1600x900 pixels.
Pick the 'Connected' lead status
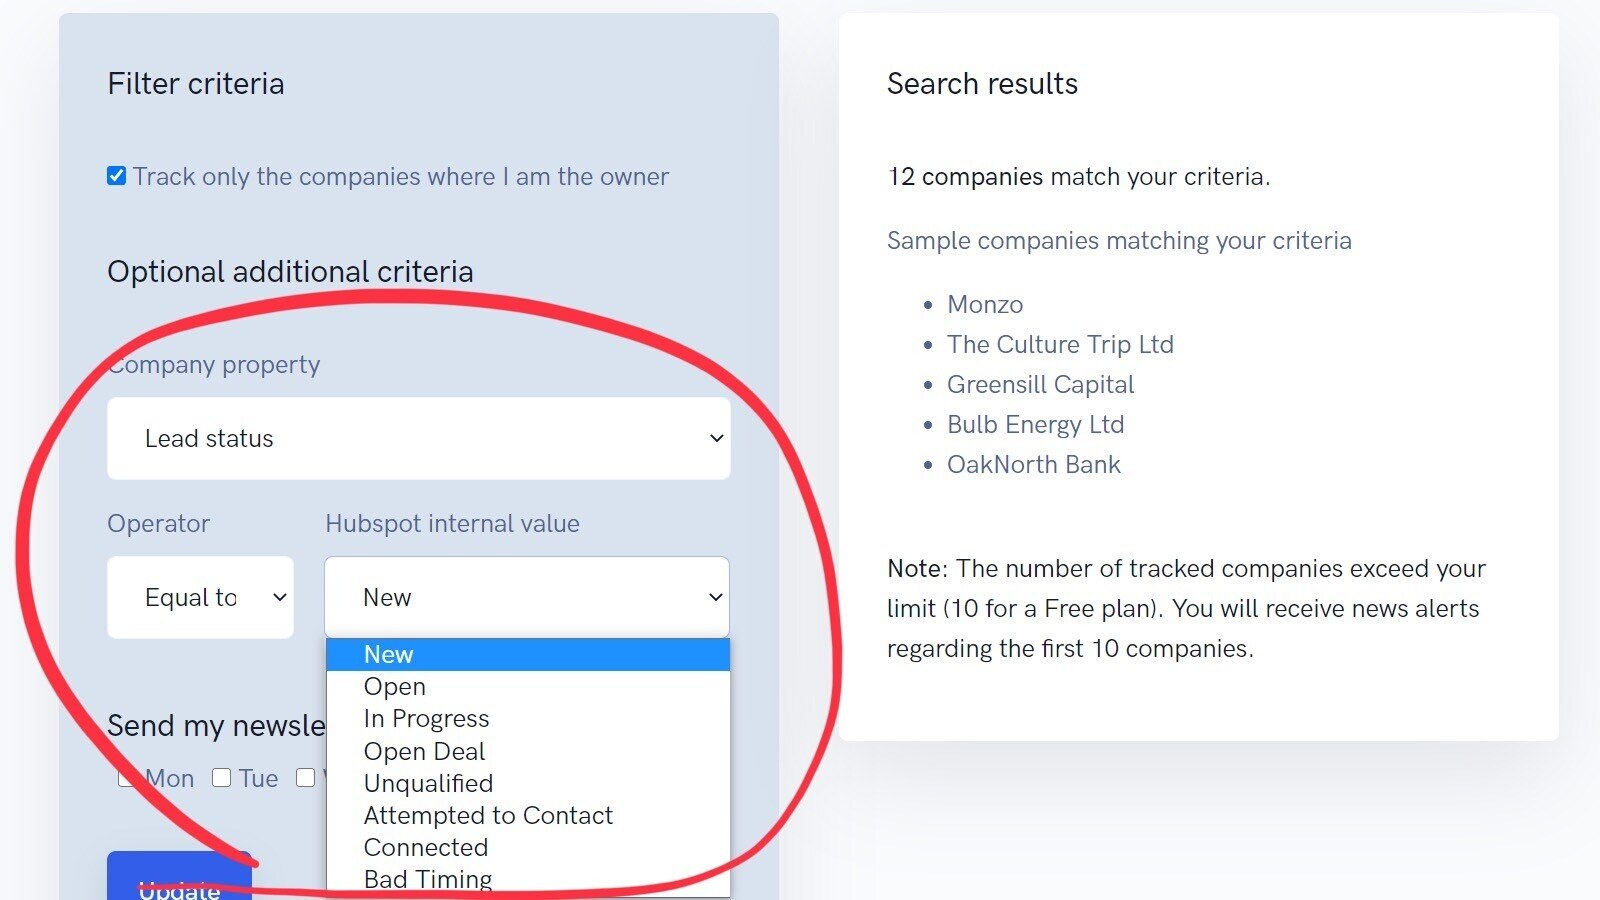(426, 847)
